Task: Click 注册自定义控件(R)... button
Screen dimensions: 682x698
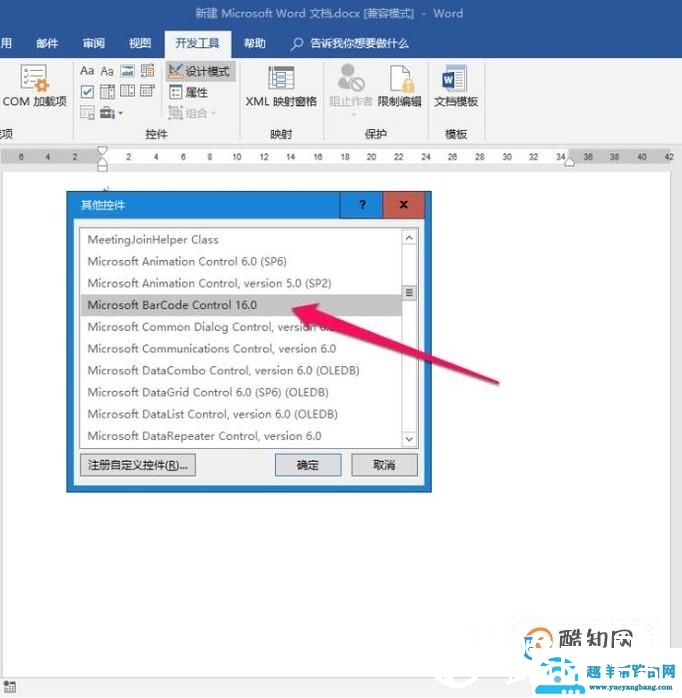Action: click(x=138, y=465)
